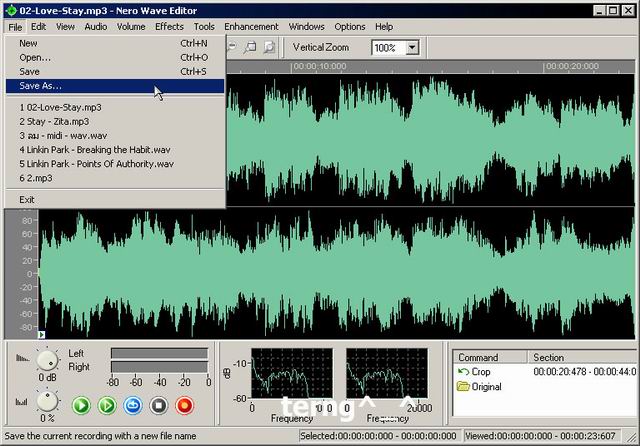Viewport: 640px width, 446px height.
Task: Click the right frequency spectrum graph
Action: click(387, 373)
